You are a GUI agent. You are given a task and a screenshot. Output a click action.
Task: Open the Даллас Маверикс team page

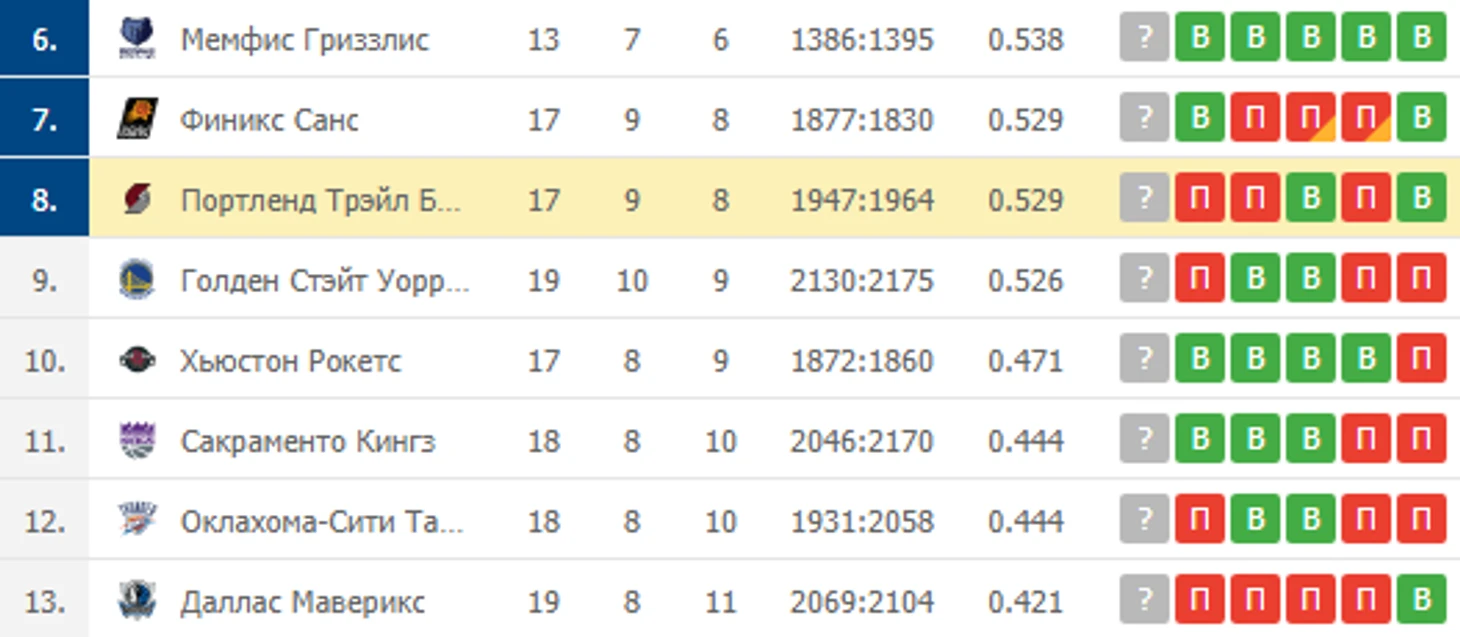click(302, 602)
